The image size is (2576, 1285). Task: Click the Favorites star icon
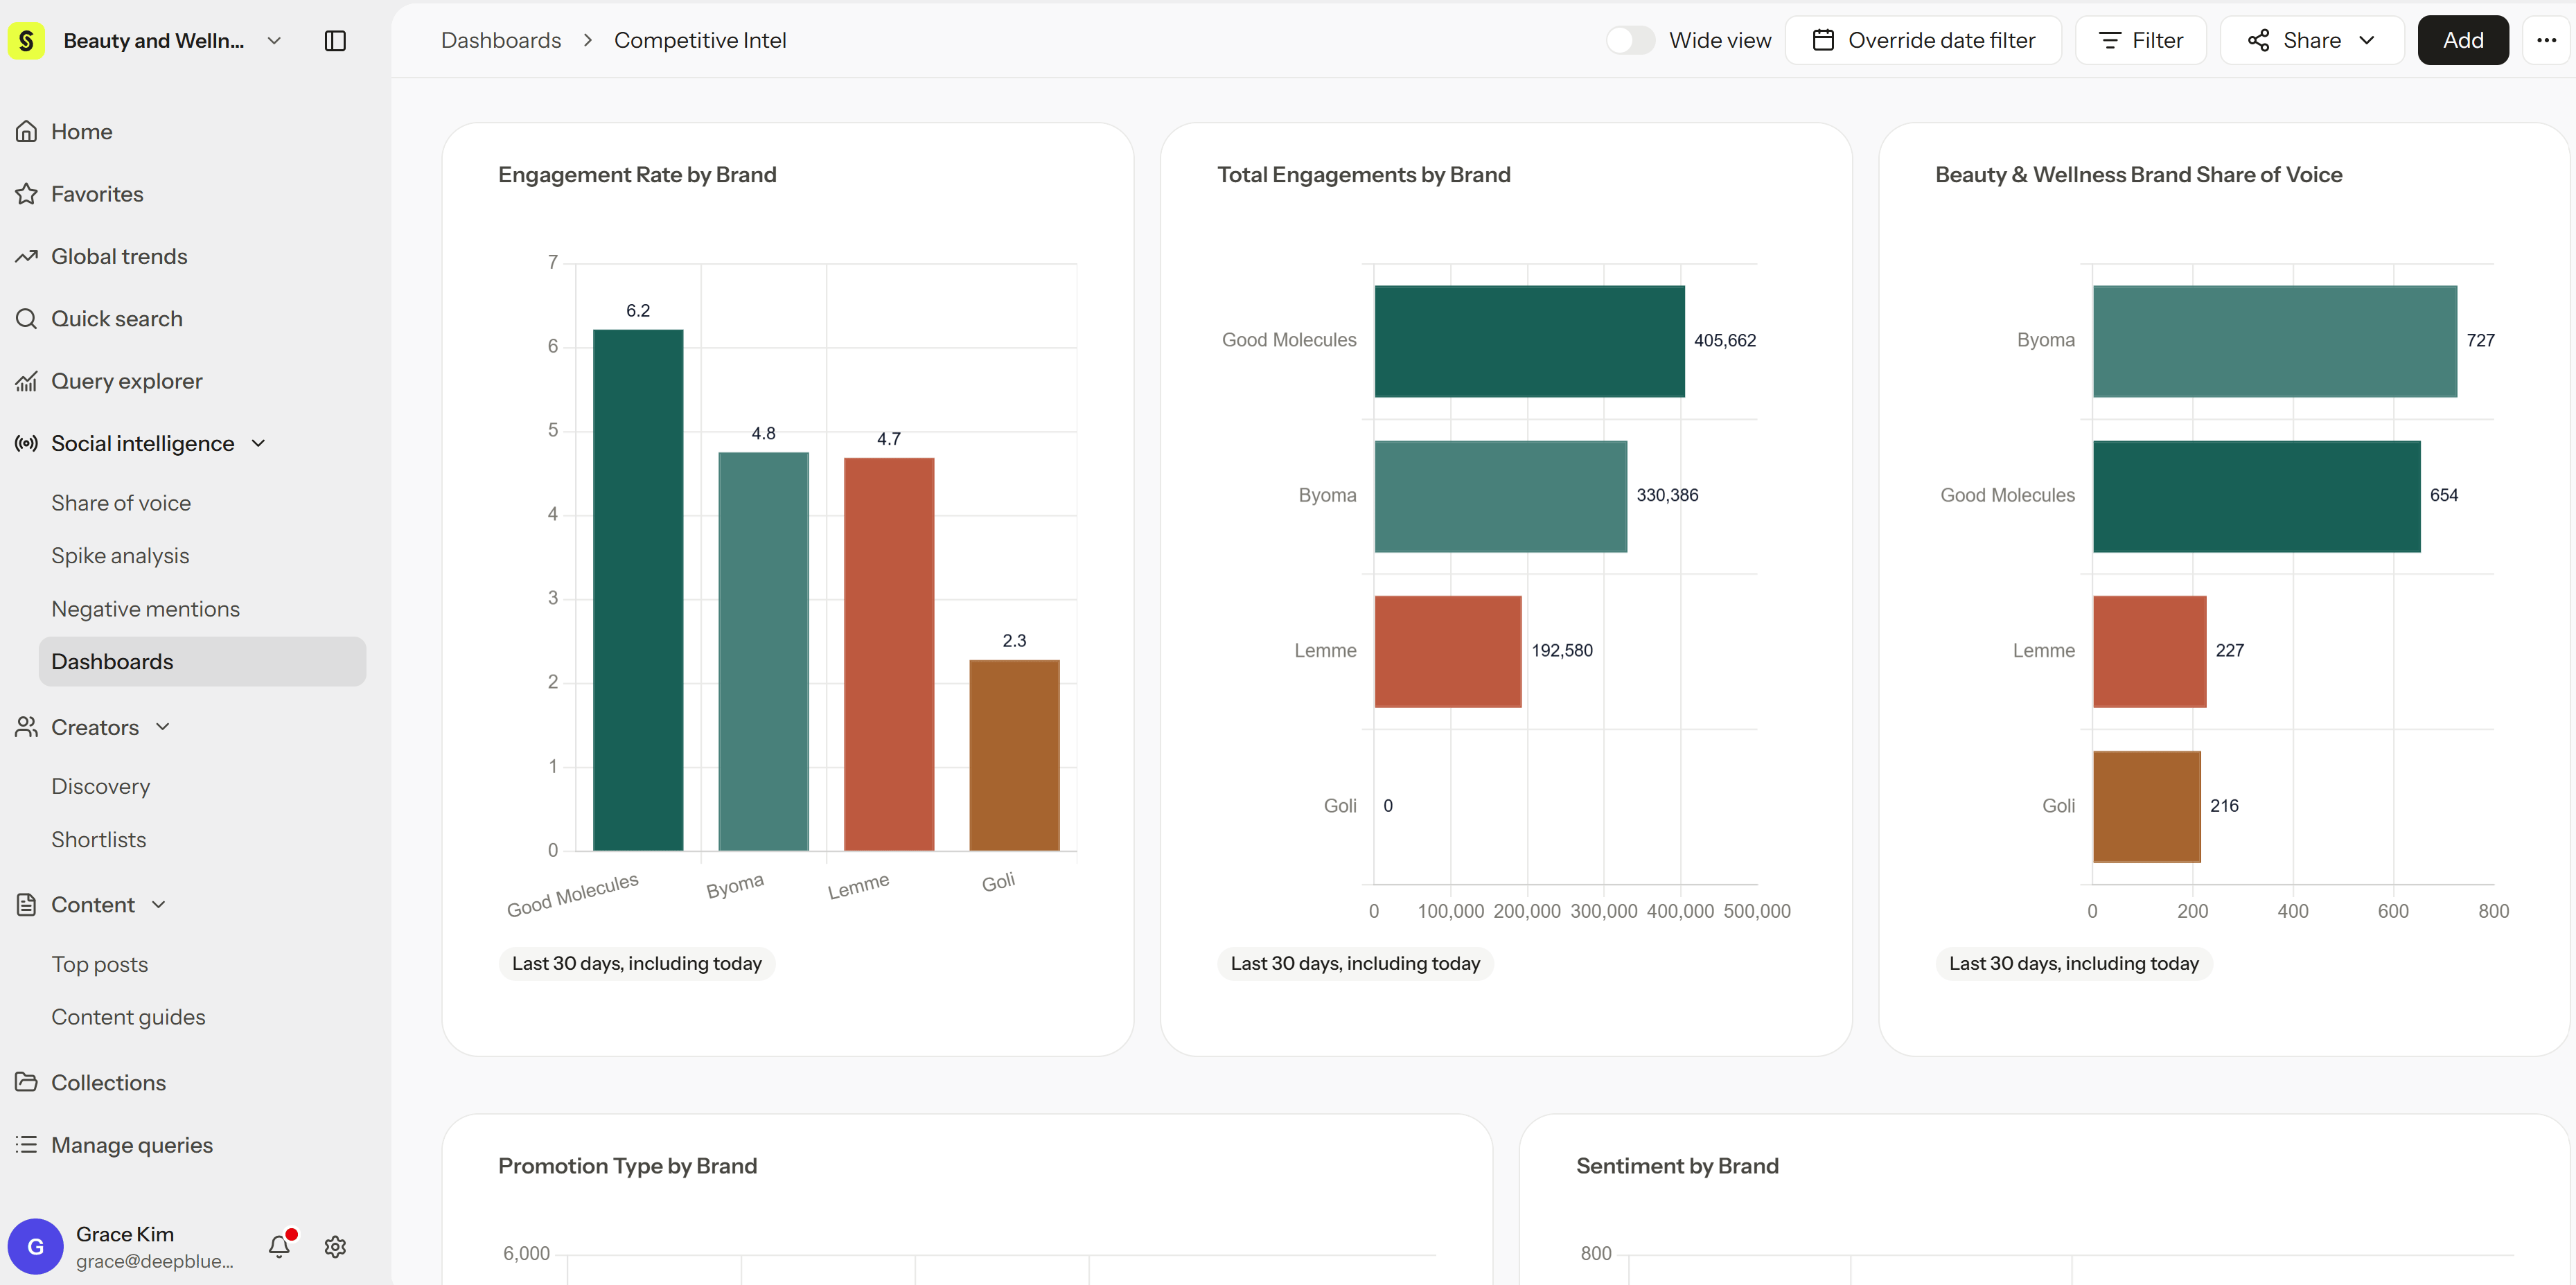(27, 194)
